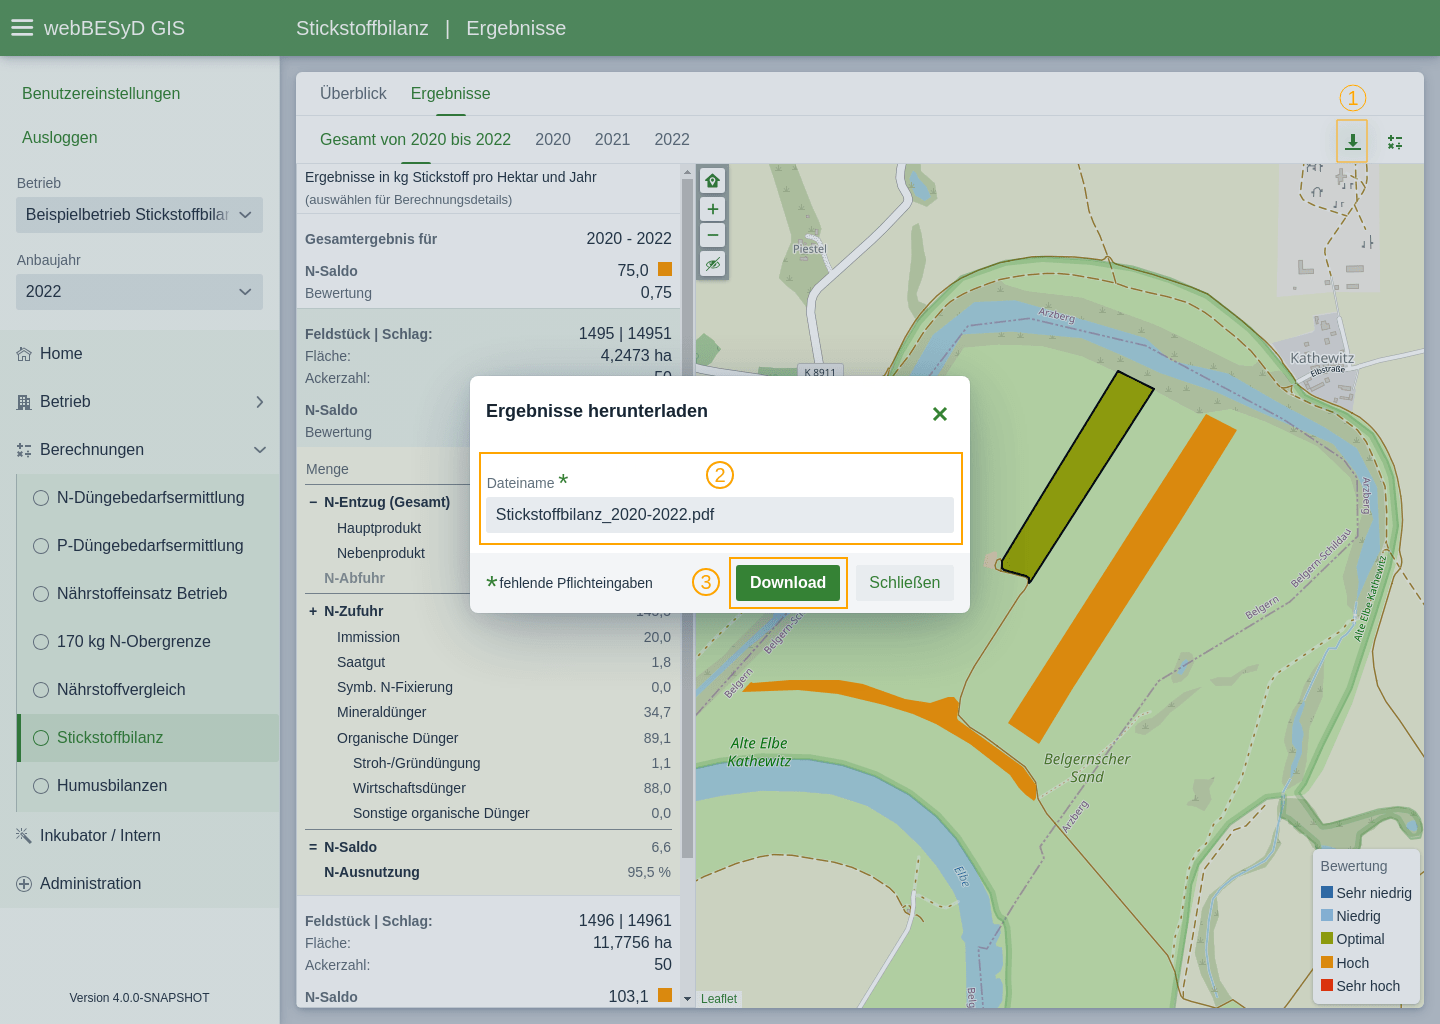This screenshot has height=1024, width=1440.
Task: Click the Betrieb building icon
Action: (x=24, y=402)
